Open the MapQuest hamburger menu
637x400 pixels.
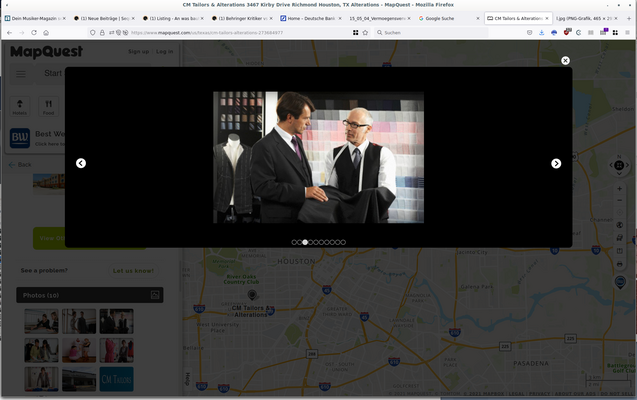click(x=21, y=74)
